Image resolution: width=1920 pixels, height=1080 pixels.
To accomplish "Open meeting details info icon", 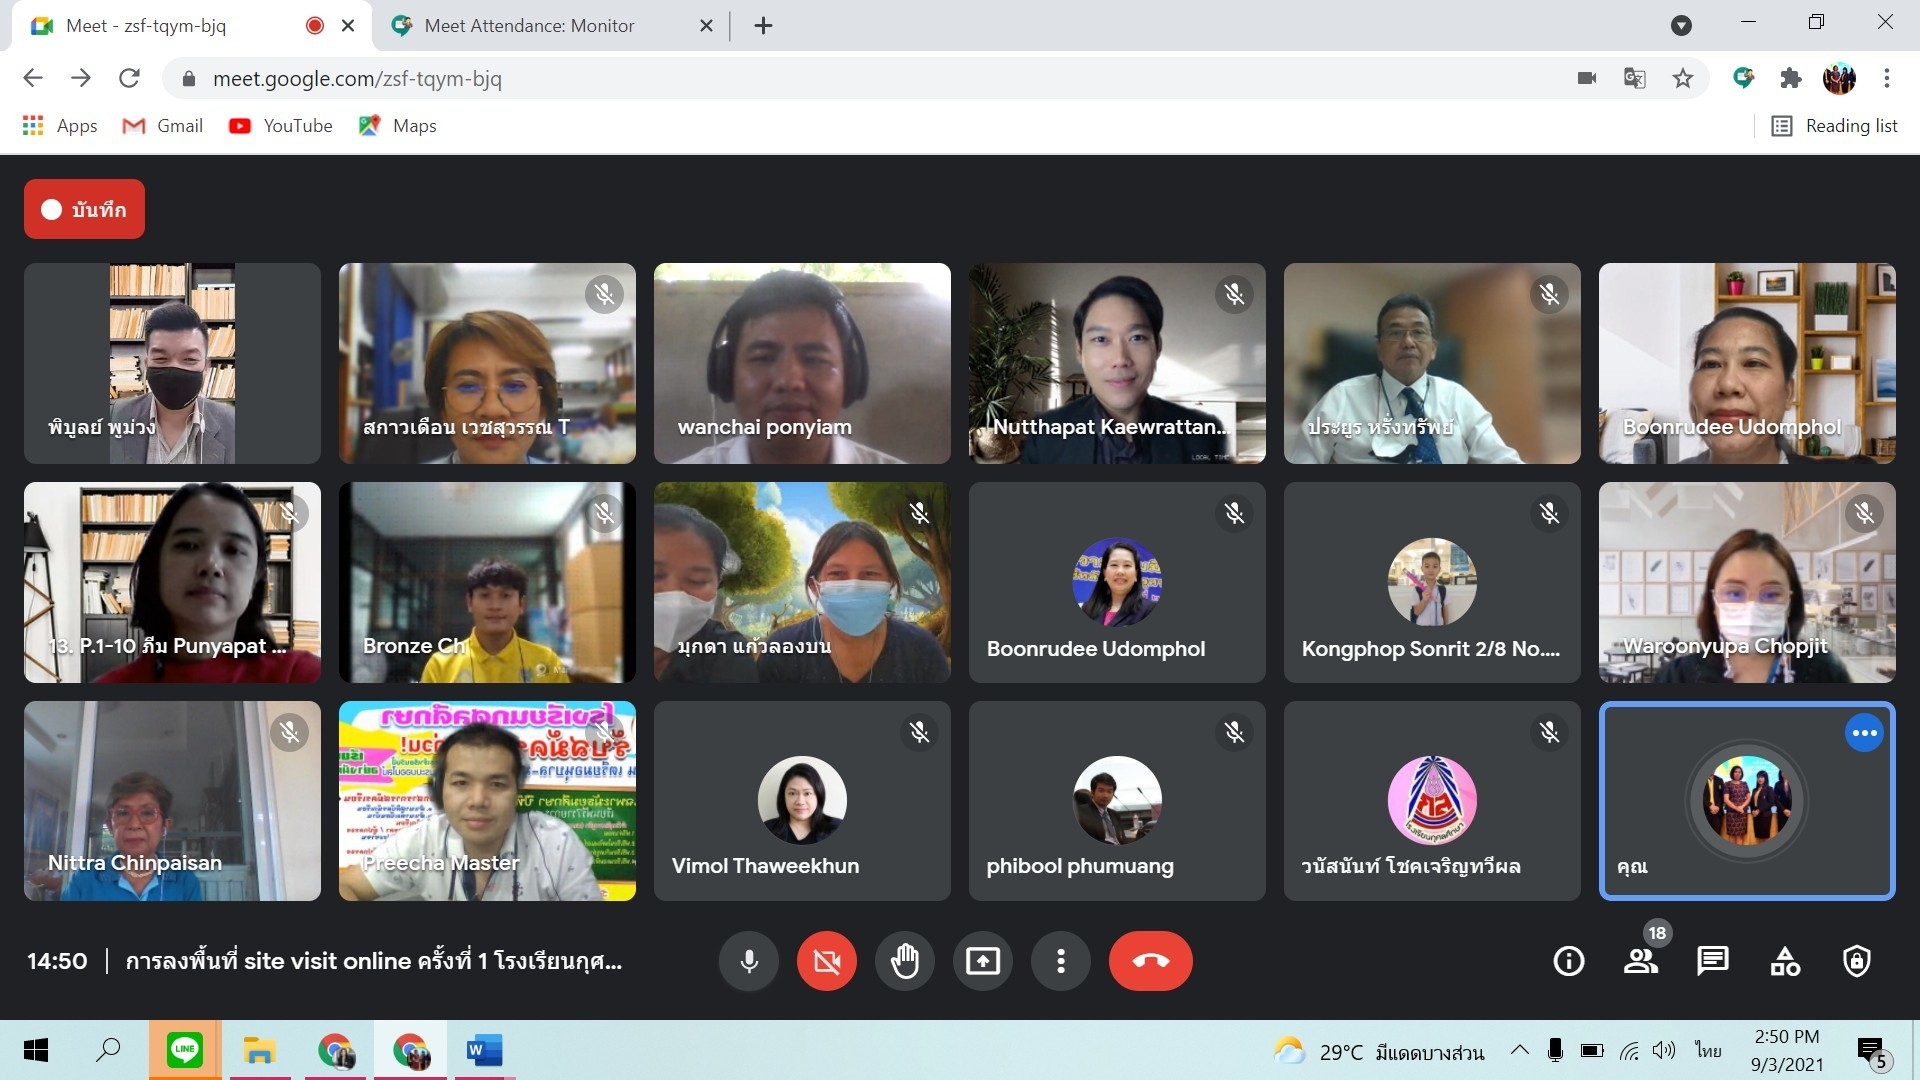I will 1568,961.
